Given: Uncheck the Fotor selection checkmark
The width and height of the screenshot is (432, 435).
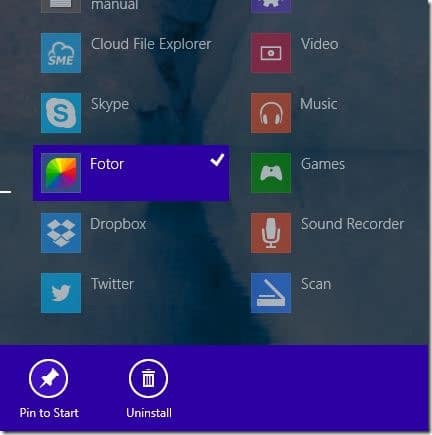Looking at the screenshot, I should (217, 160).
